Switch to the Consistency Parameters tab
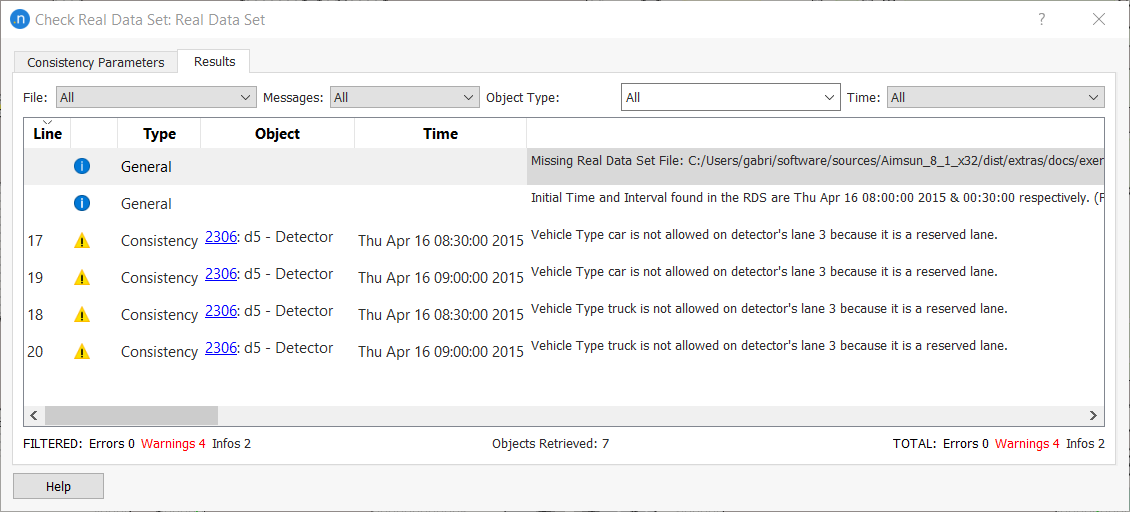Screen dimensions: 1130x512 click(96, 63)
